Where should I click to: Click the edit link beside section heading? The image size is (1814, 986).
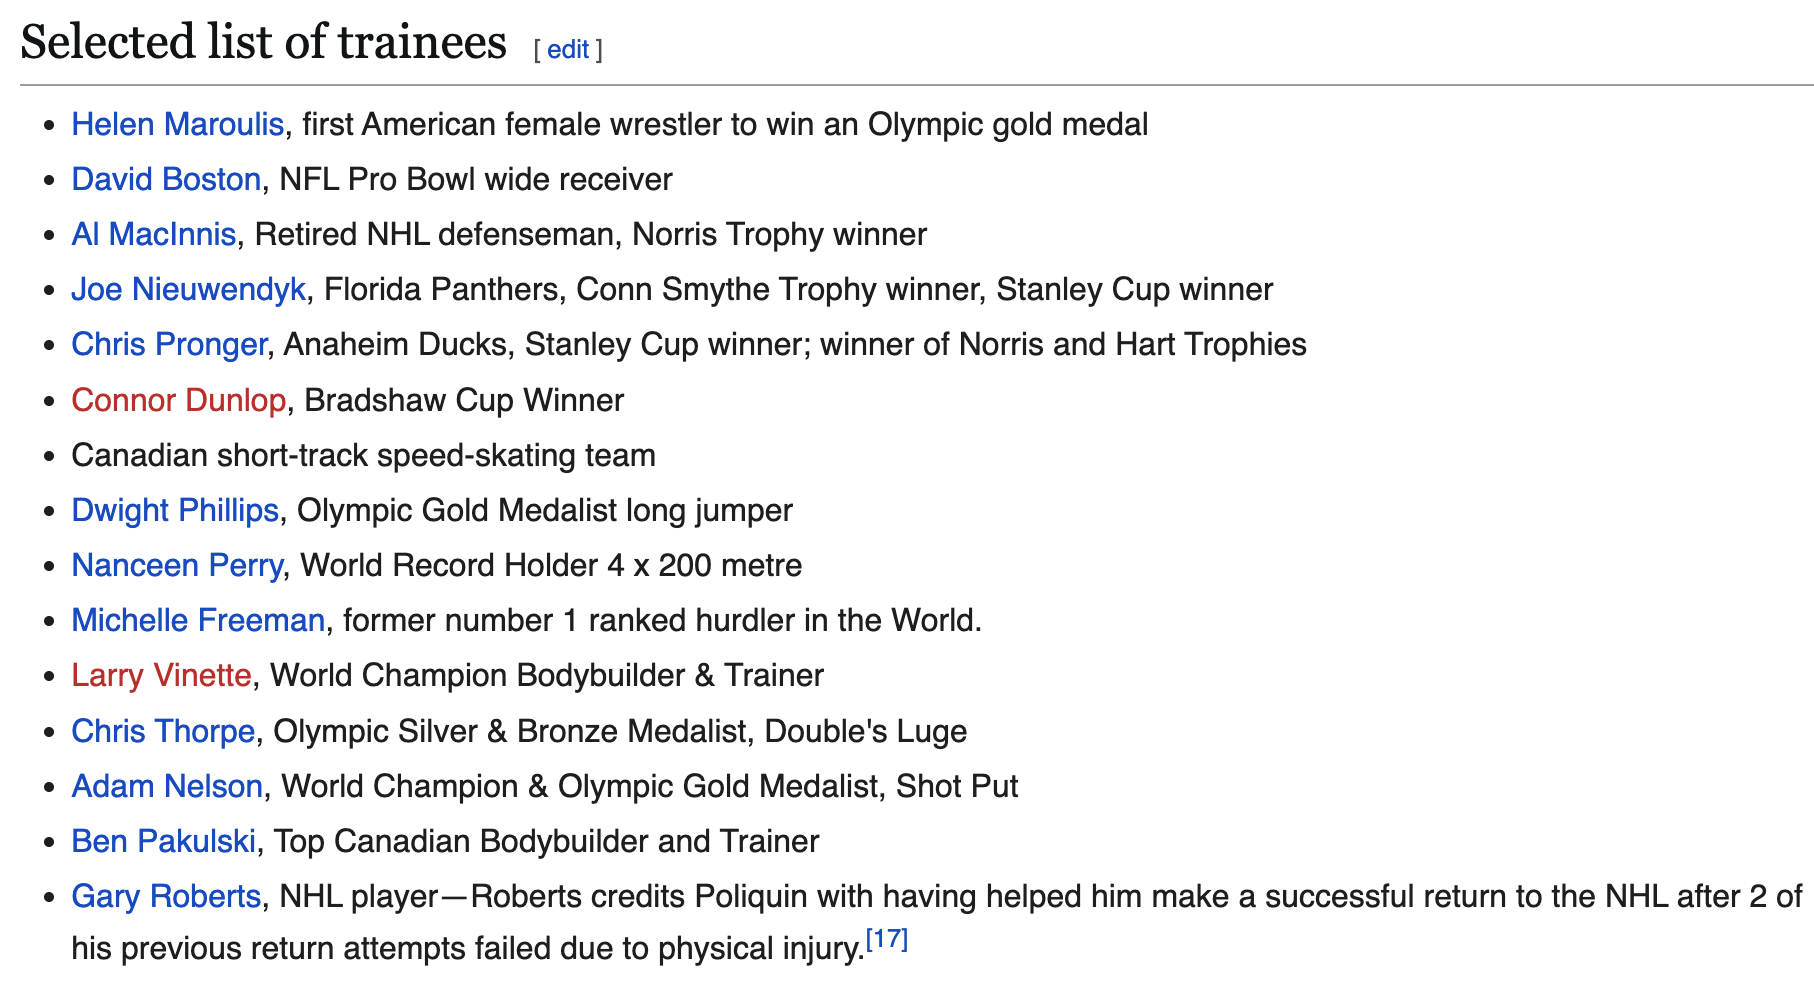pos(567,50)
